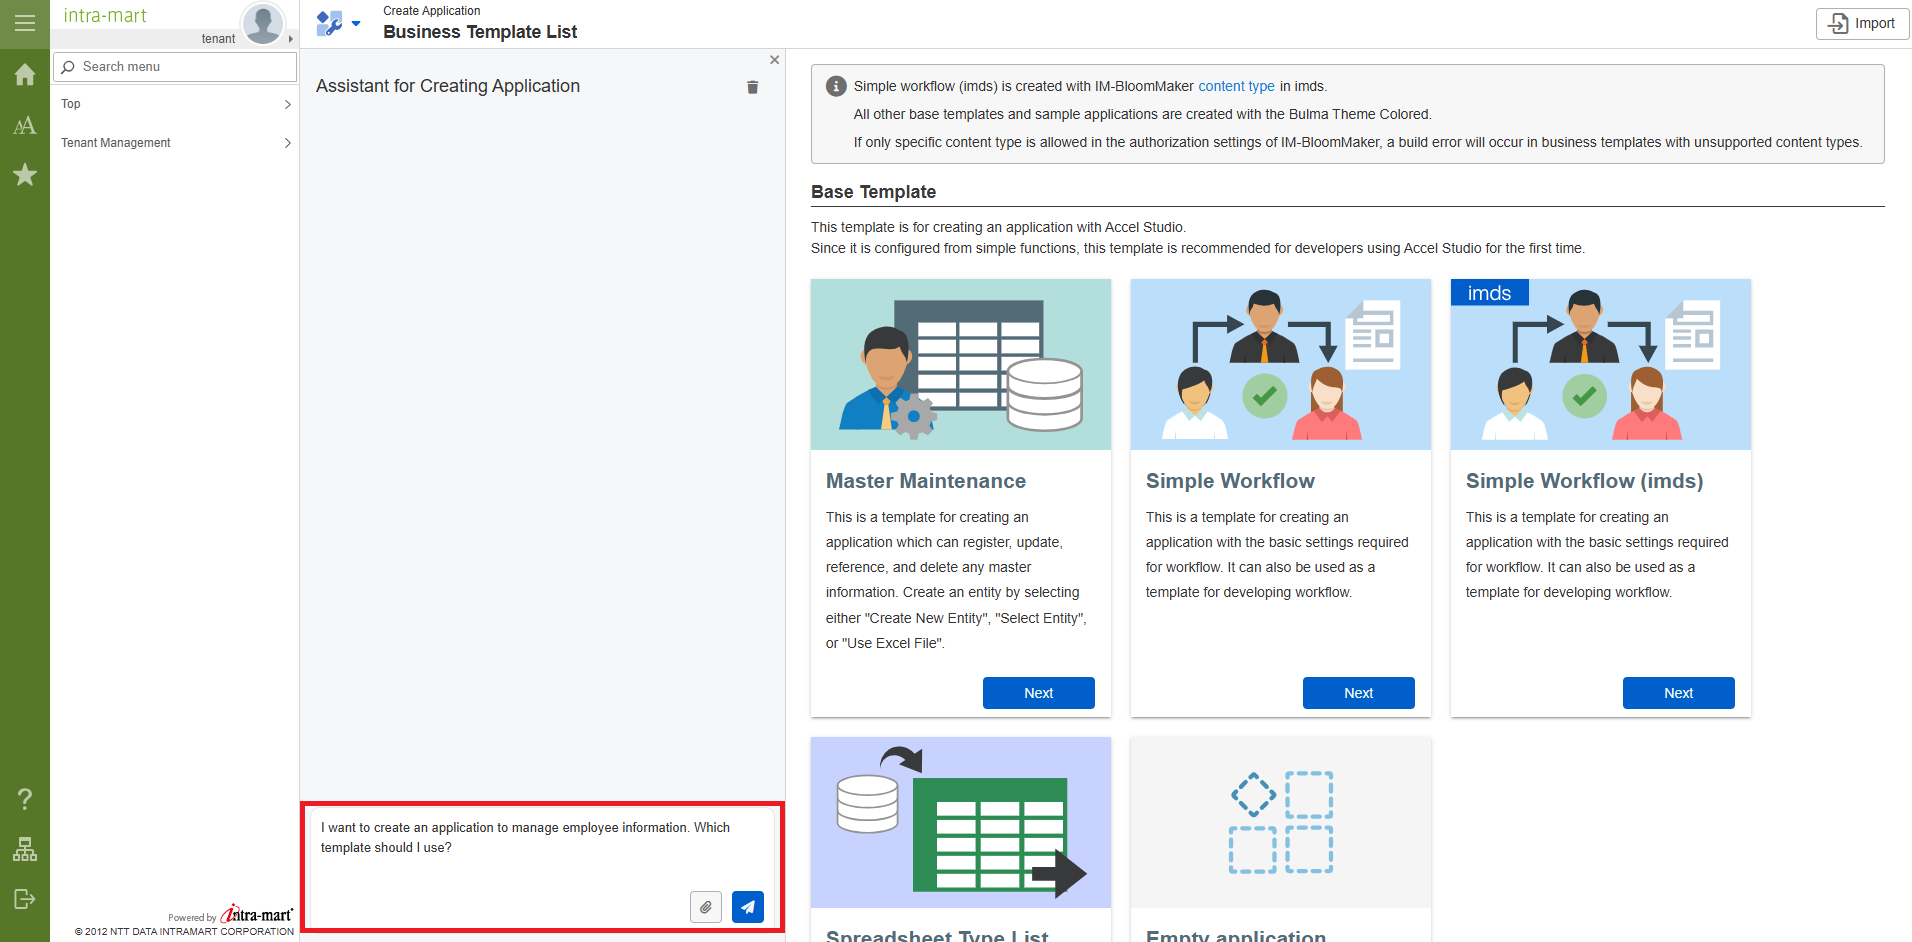Open the help question mark icon
1912x942 pixels.
click(24, 798)
